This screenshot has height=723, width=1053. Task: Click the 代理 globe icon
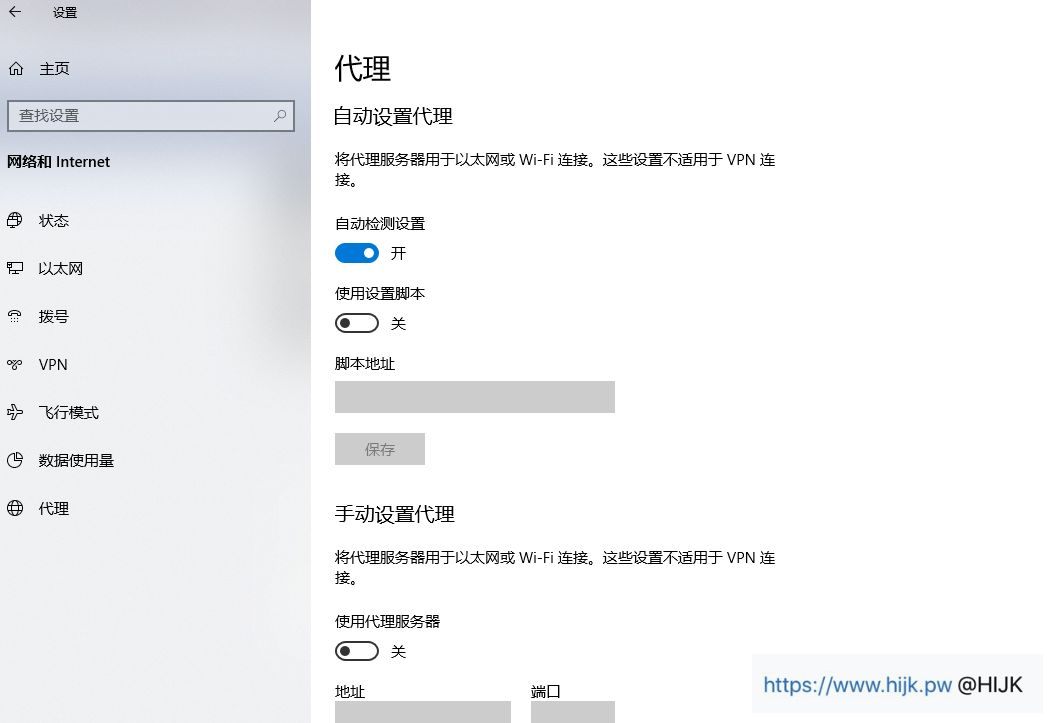[15, 509]
